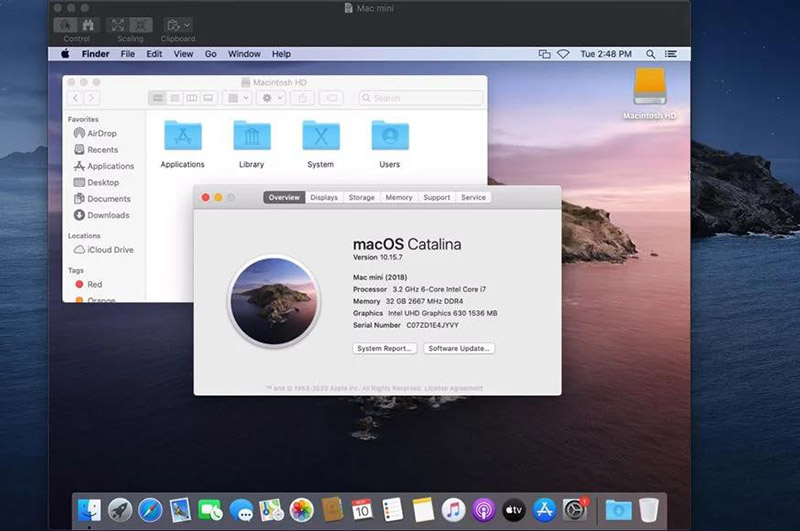This screenshot has width=800, height=531.
Task: Switch Finder to list view
Action: (x=174, y=98)
